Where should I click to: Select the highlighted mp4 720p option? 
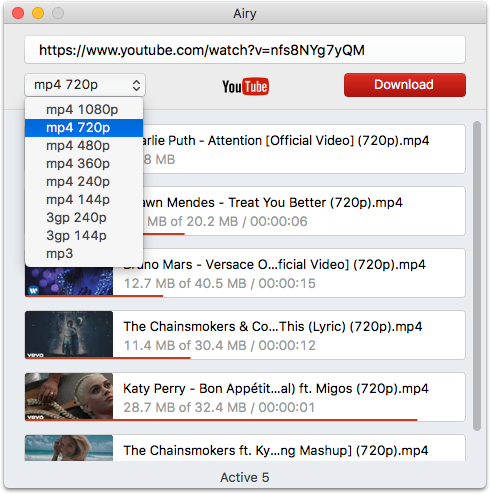point(84,128)
